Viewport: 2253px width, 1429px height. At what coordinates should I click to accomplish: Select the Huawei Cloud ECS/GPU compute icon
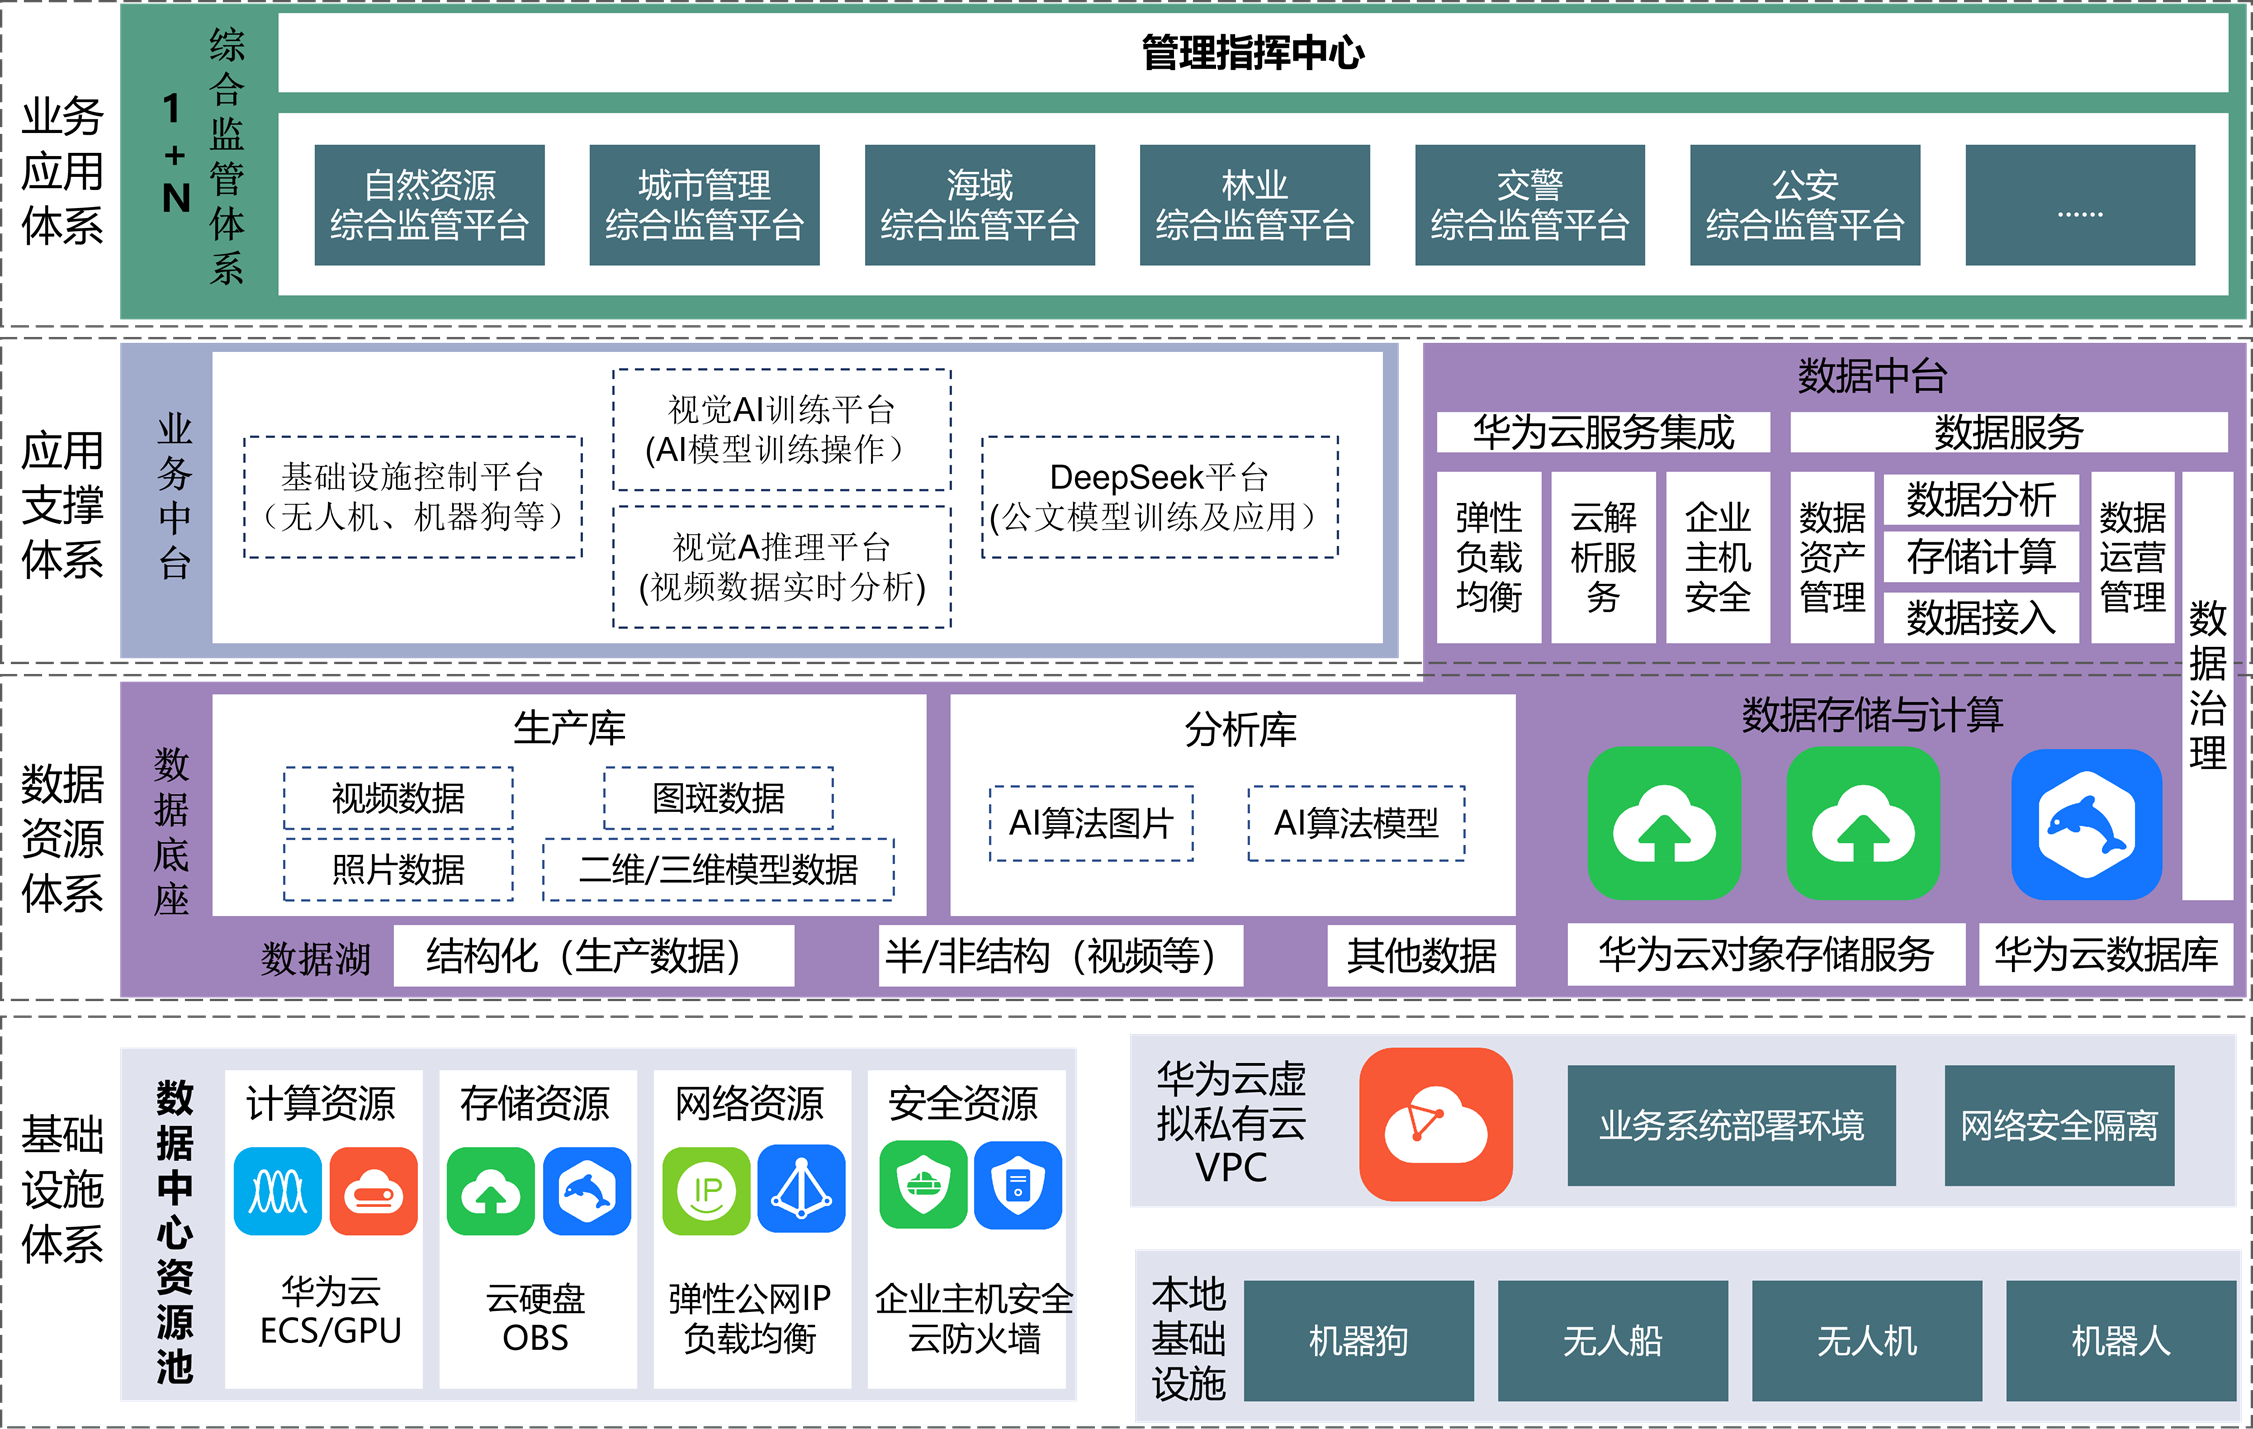point(374,1191)
